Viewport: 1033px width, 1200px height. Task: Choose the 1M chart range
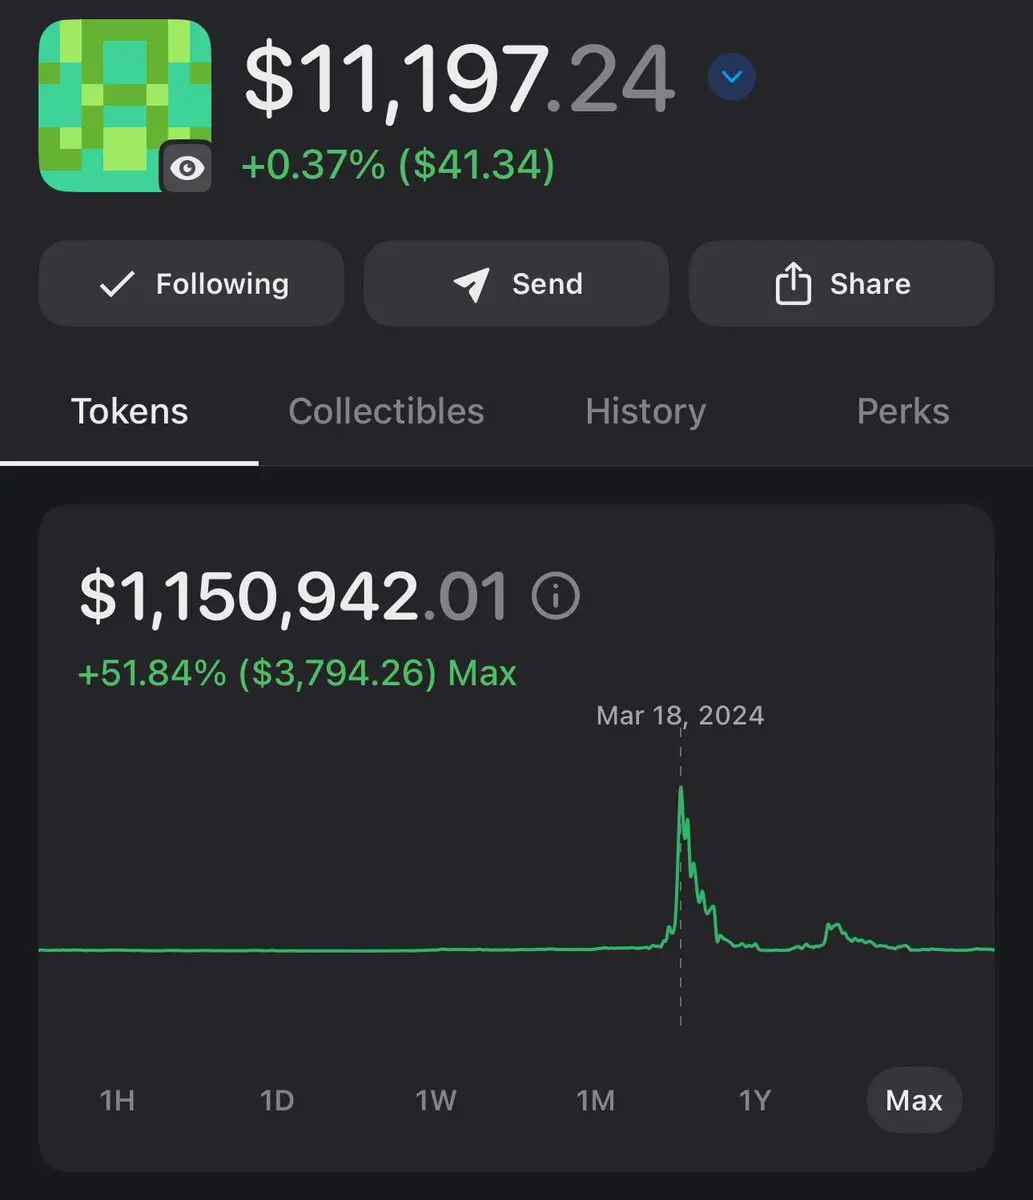[x=595, y=1100]
